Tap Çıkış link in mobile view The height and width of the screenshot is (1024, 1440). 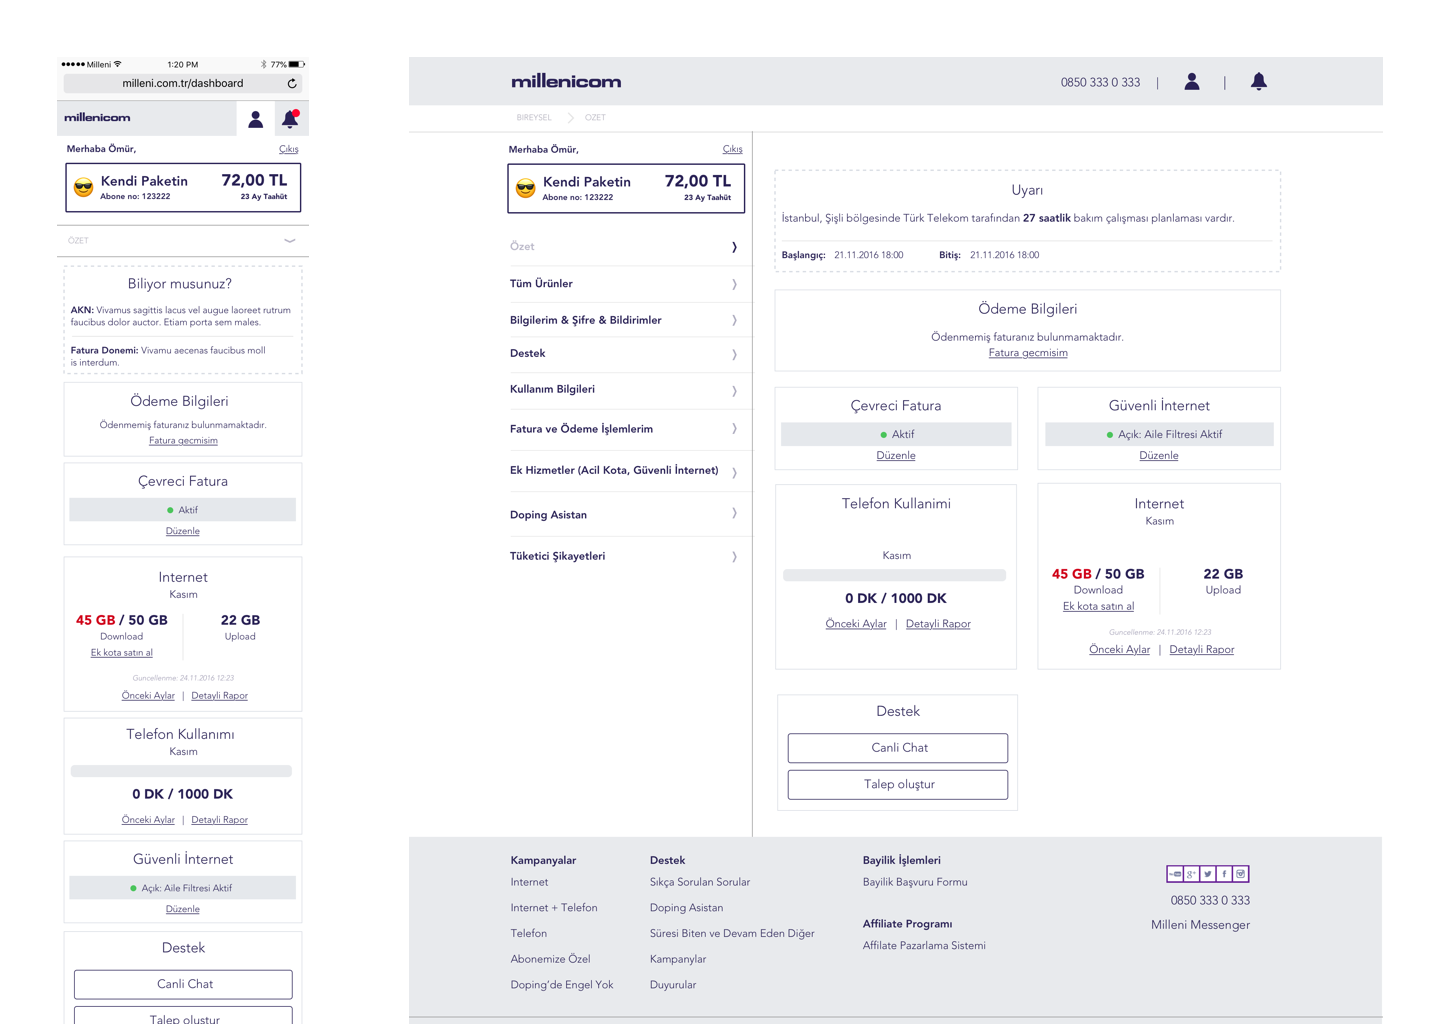288,149
